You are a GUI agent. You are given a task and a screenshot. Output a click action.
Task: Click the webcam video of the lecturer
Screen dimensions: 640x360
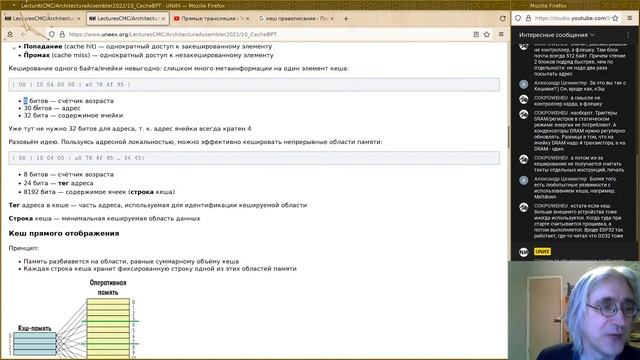click(x=574, y=311)
